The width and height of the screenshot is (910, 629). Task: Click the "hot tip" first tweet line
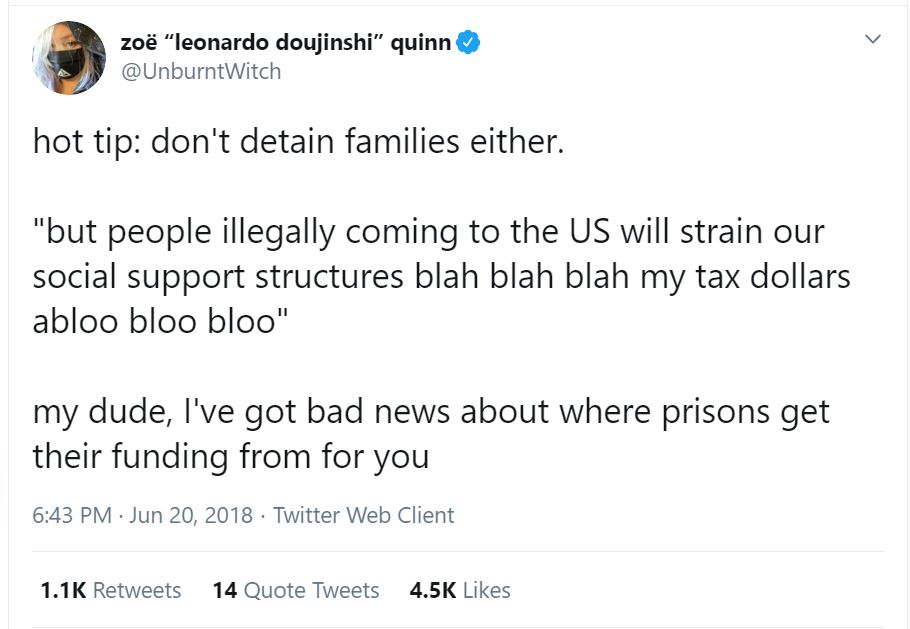click(x=299, y=141)
